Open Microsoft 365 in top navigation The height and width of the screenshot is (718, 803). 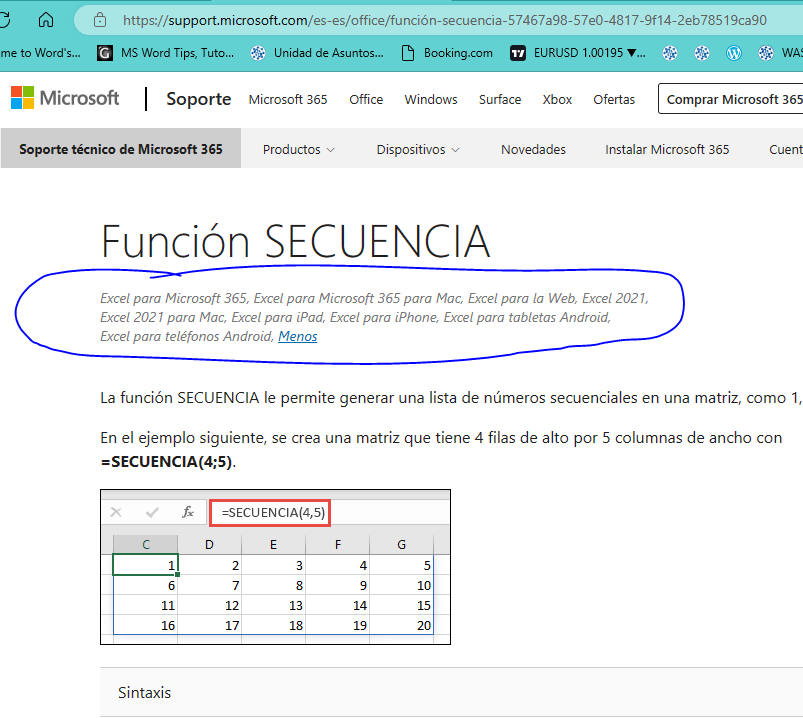[288, 99]
